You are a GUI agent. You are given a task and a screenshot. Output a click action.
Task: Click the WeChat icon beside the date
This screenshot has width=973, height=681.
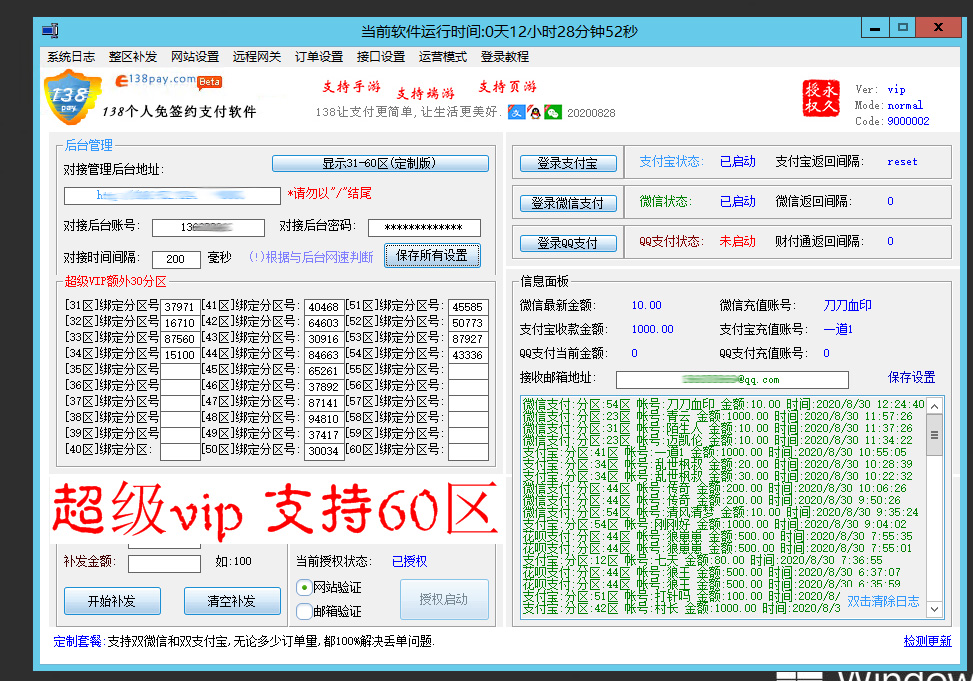[552, 112]
